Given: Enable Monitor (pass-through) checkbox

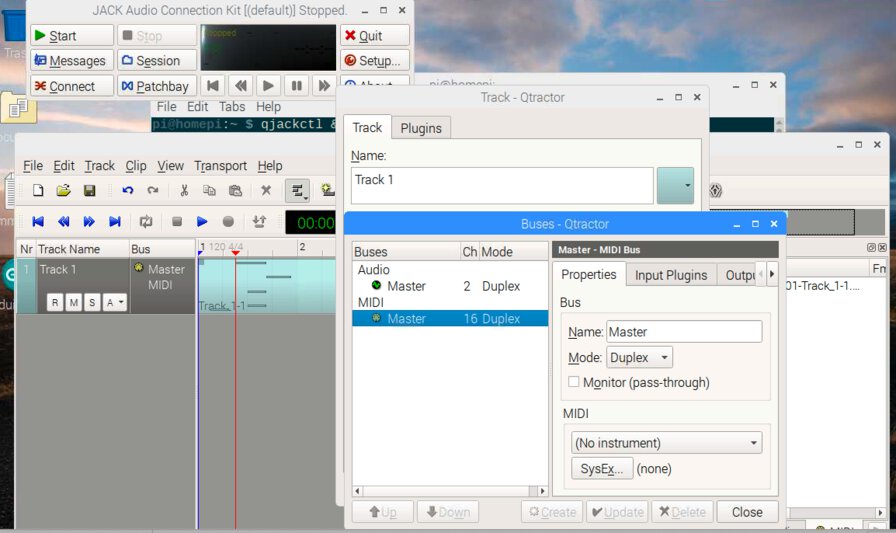Looking at the screenshot, I should click(x=574, y=382).
